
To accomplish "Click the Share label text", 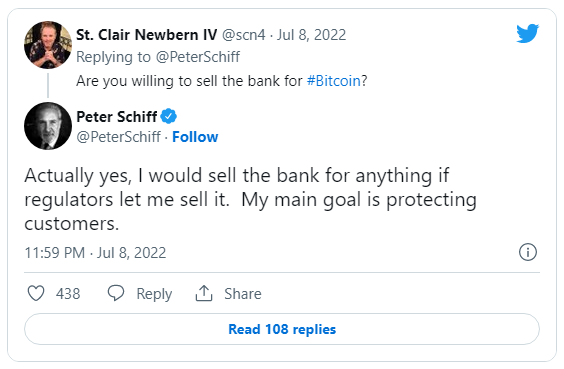I will (243, 293).
